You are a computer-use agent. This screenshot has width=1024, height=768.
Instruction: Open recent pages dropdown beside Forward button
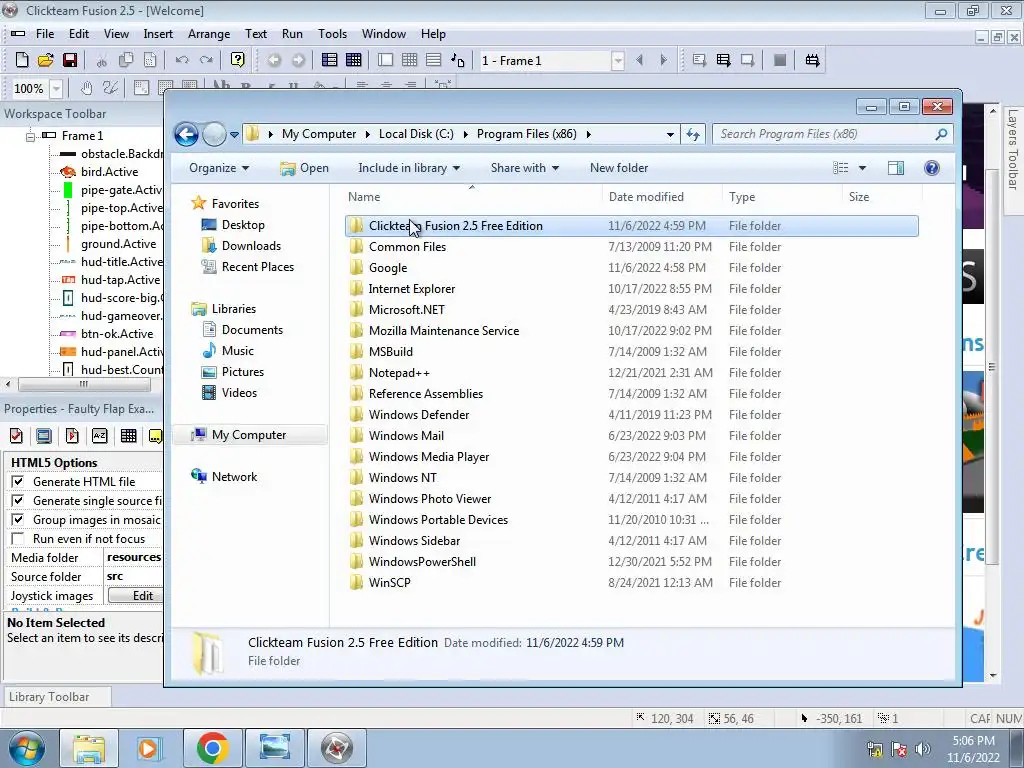(234, 135)
